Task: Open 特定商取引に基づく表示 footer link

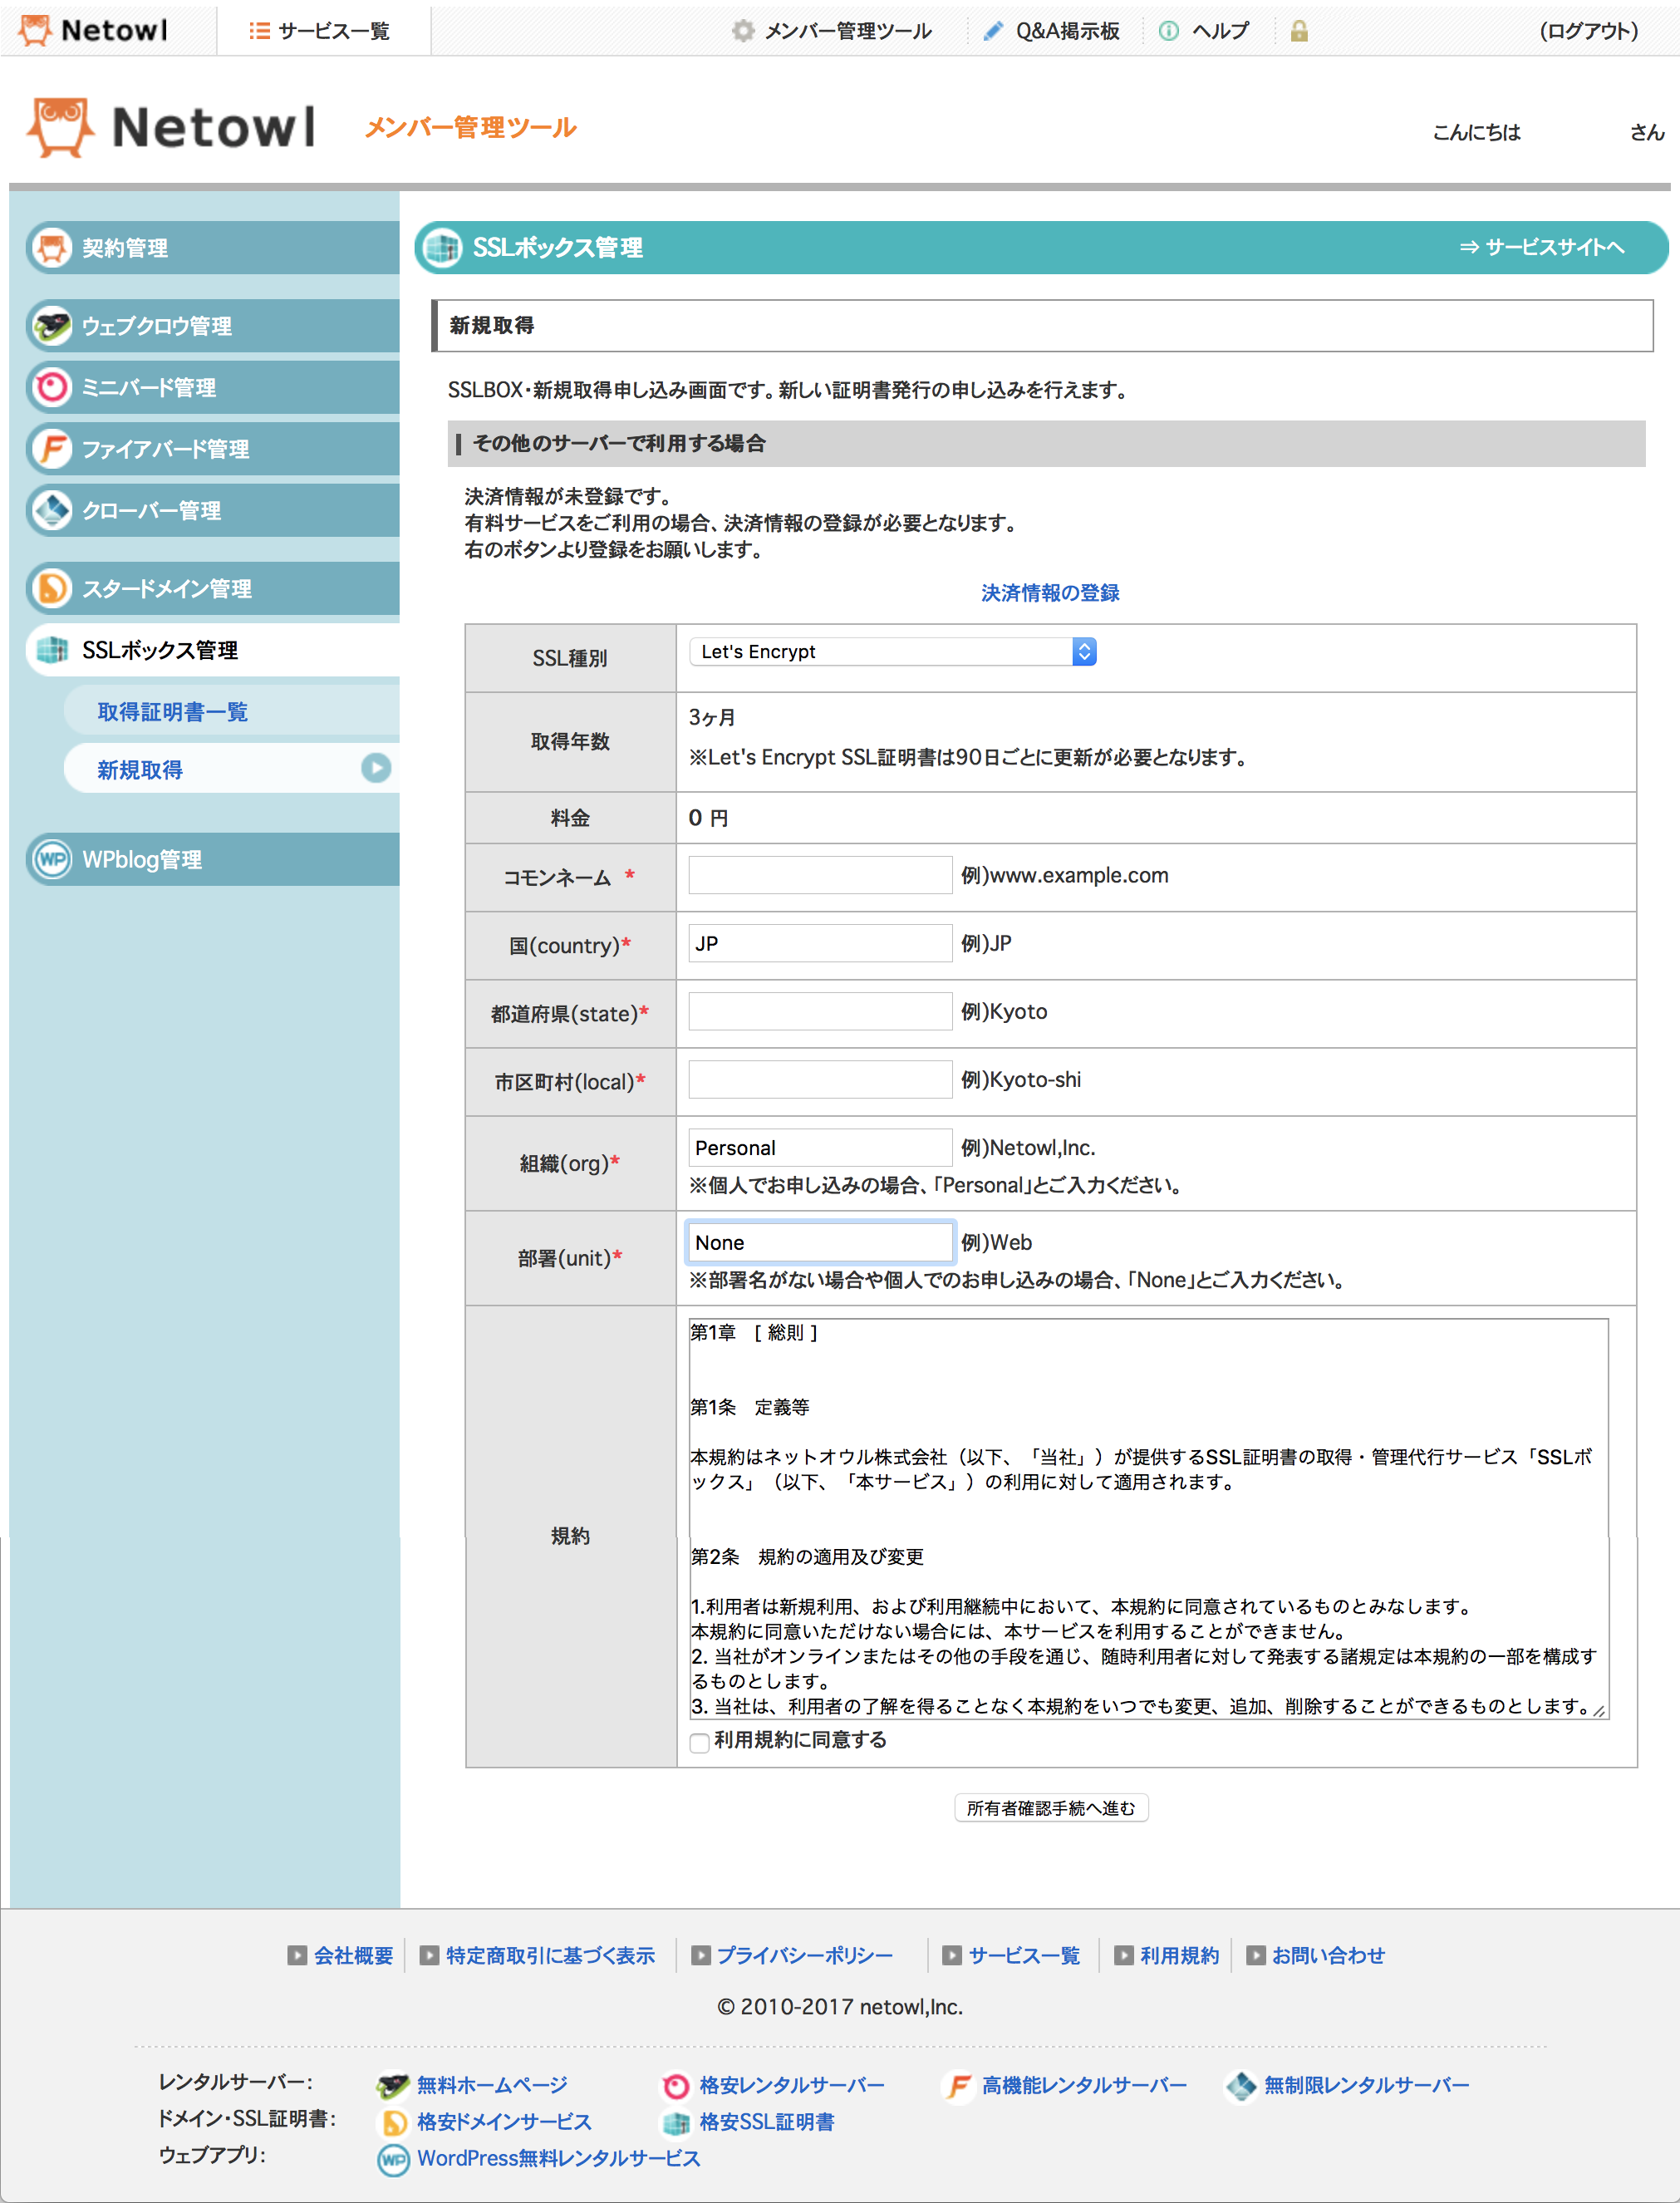Action: 550,1956
